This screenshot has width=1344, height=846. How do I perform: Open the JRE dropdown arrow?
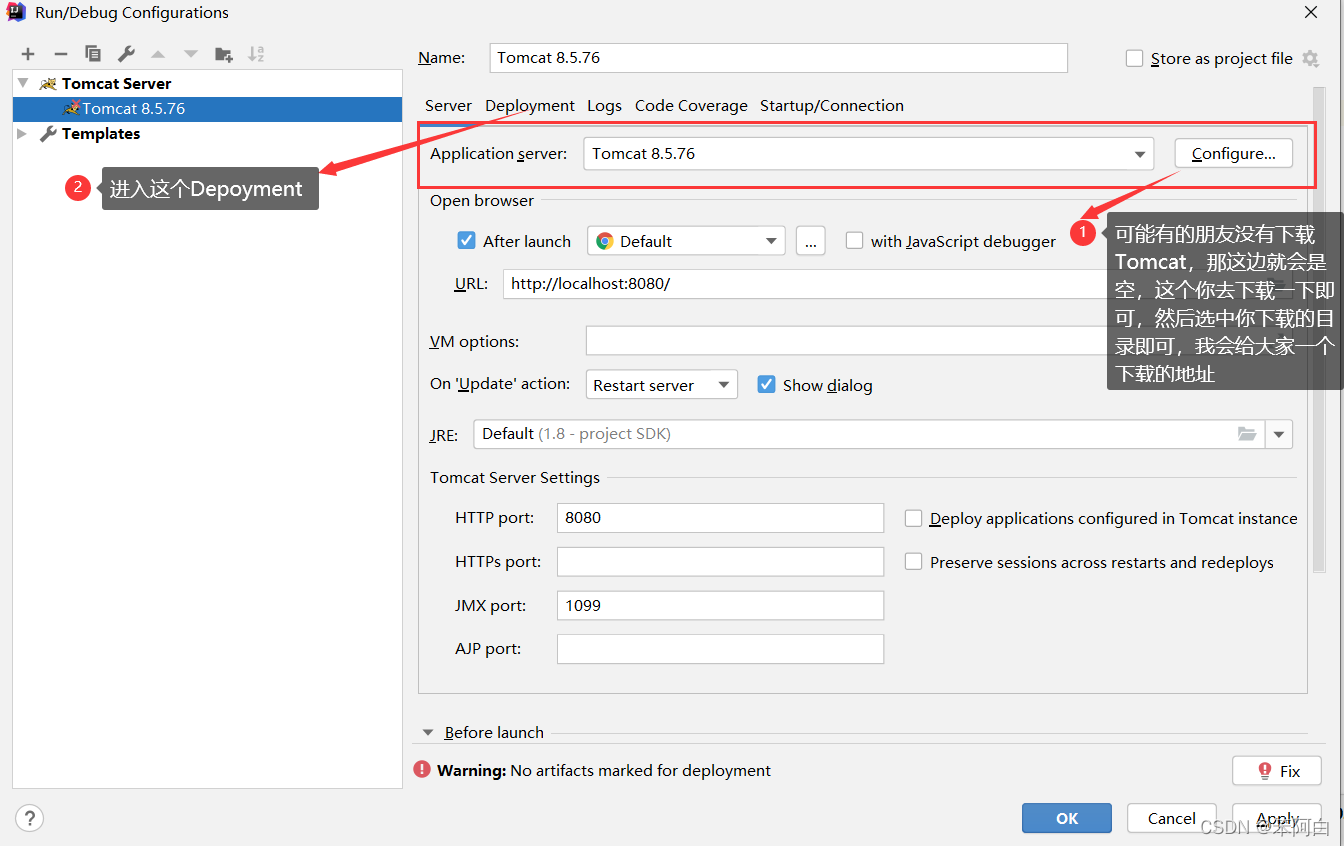point(1279,435)
